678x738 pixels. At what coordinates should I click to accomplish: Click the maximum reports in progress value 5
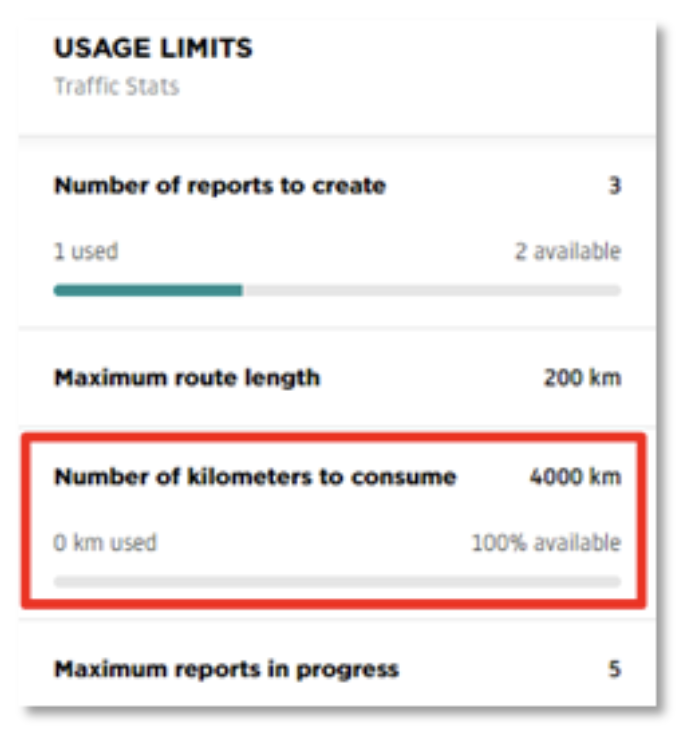point(615,669)
